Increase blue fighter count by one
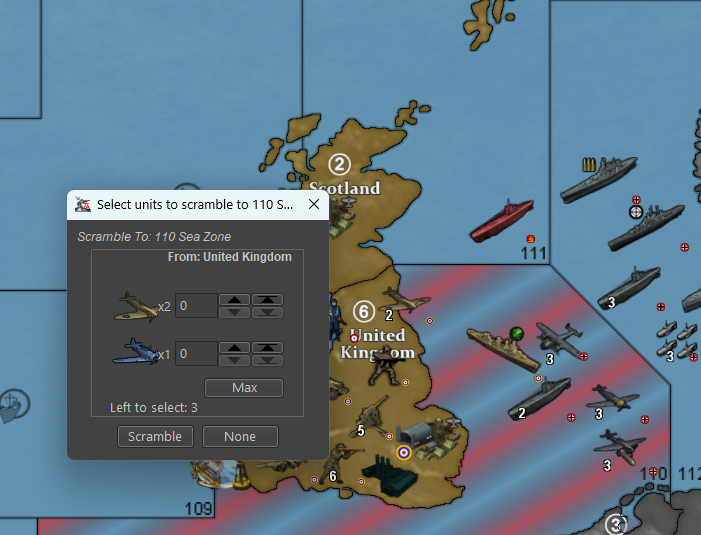The width and height of the screenshot is (701, 535). tap(233, 347)
